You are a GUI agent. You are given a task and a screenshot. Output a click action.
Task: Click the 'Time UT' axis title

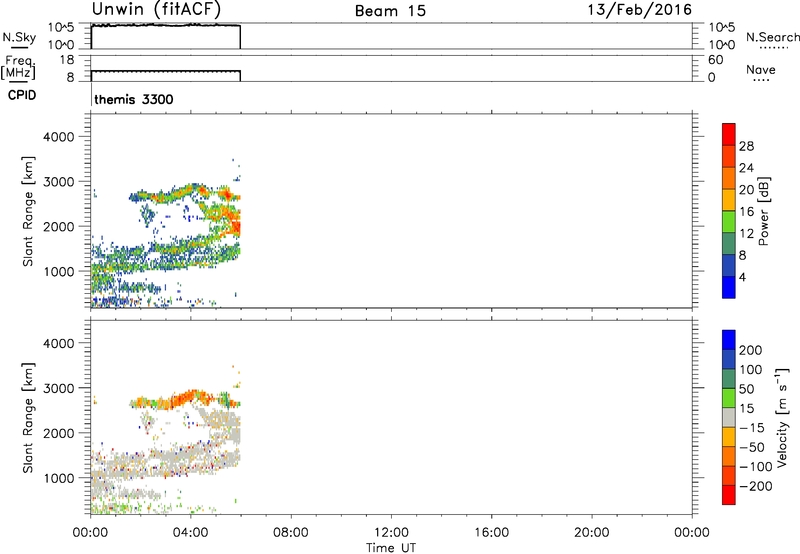391,548
